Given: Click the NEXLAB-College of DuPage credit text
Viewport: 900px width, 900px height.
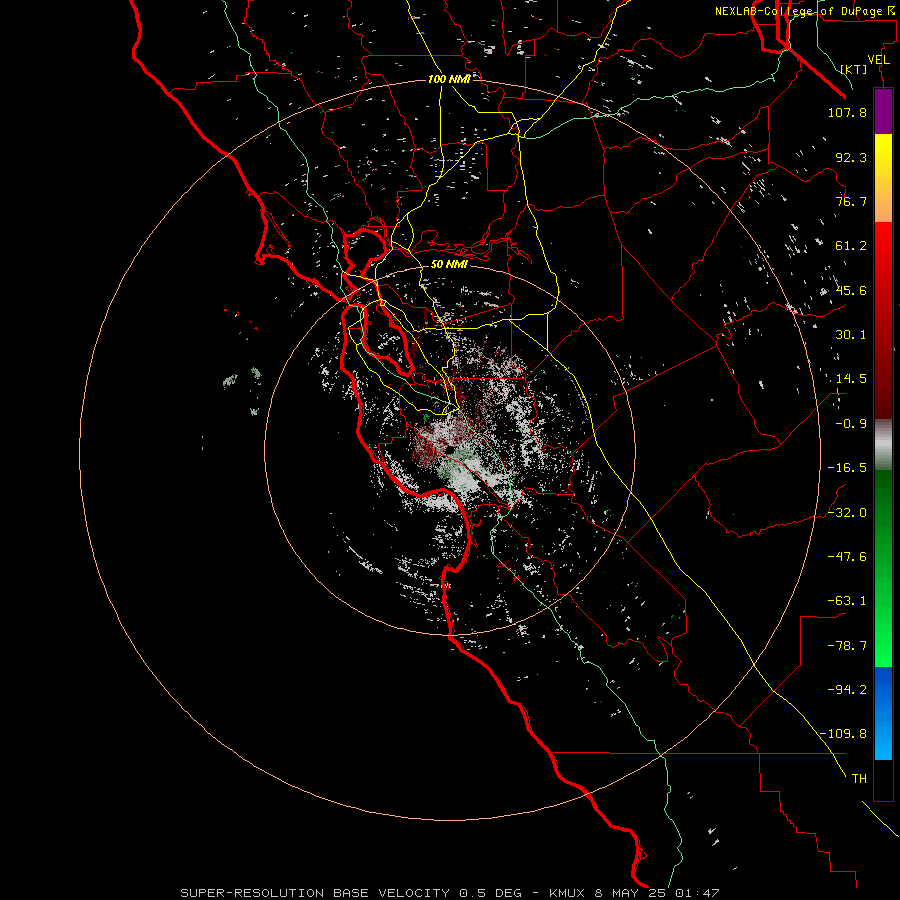Looking at the screenshot, I should coord(805,11).
